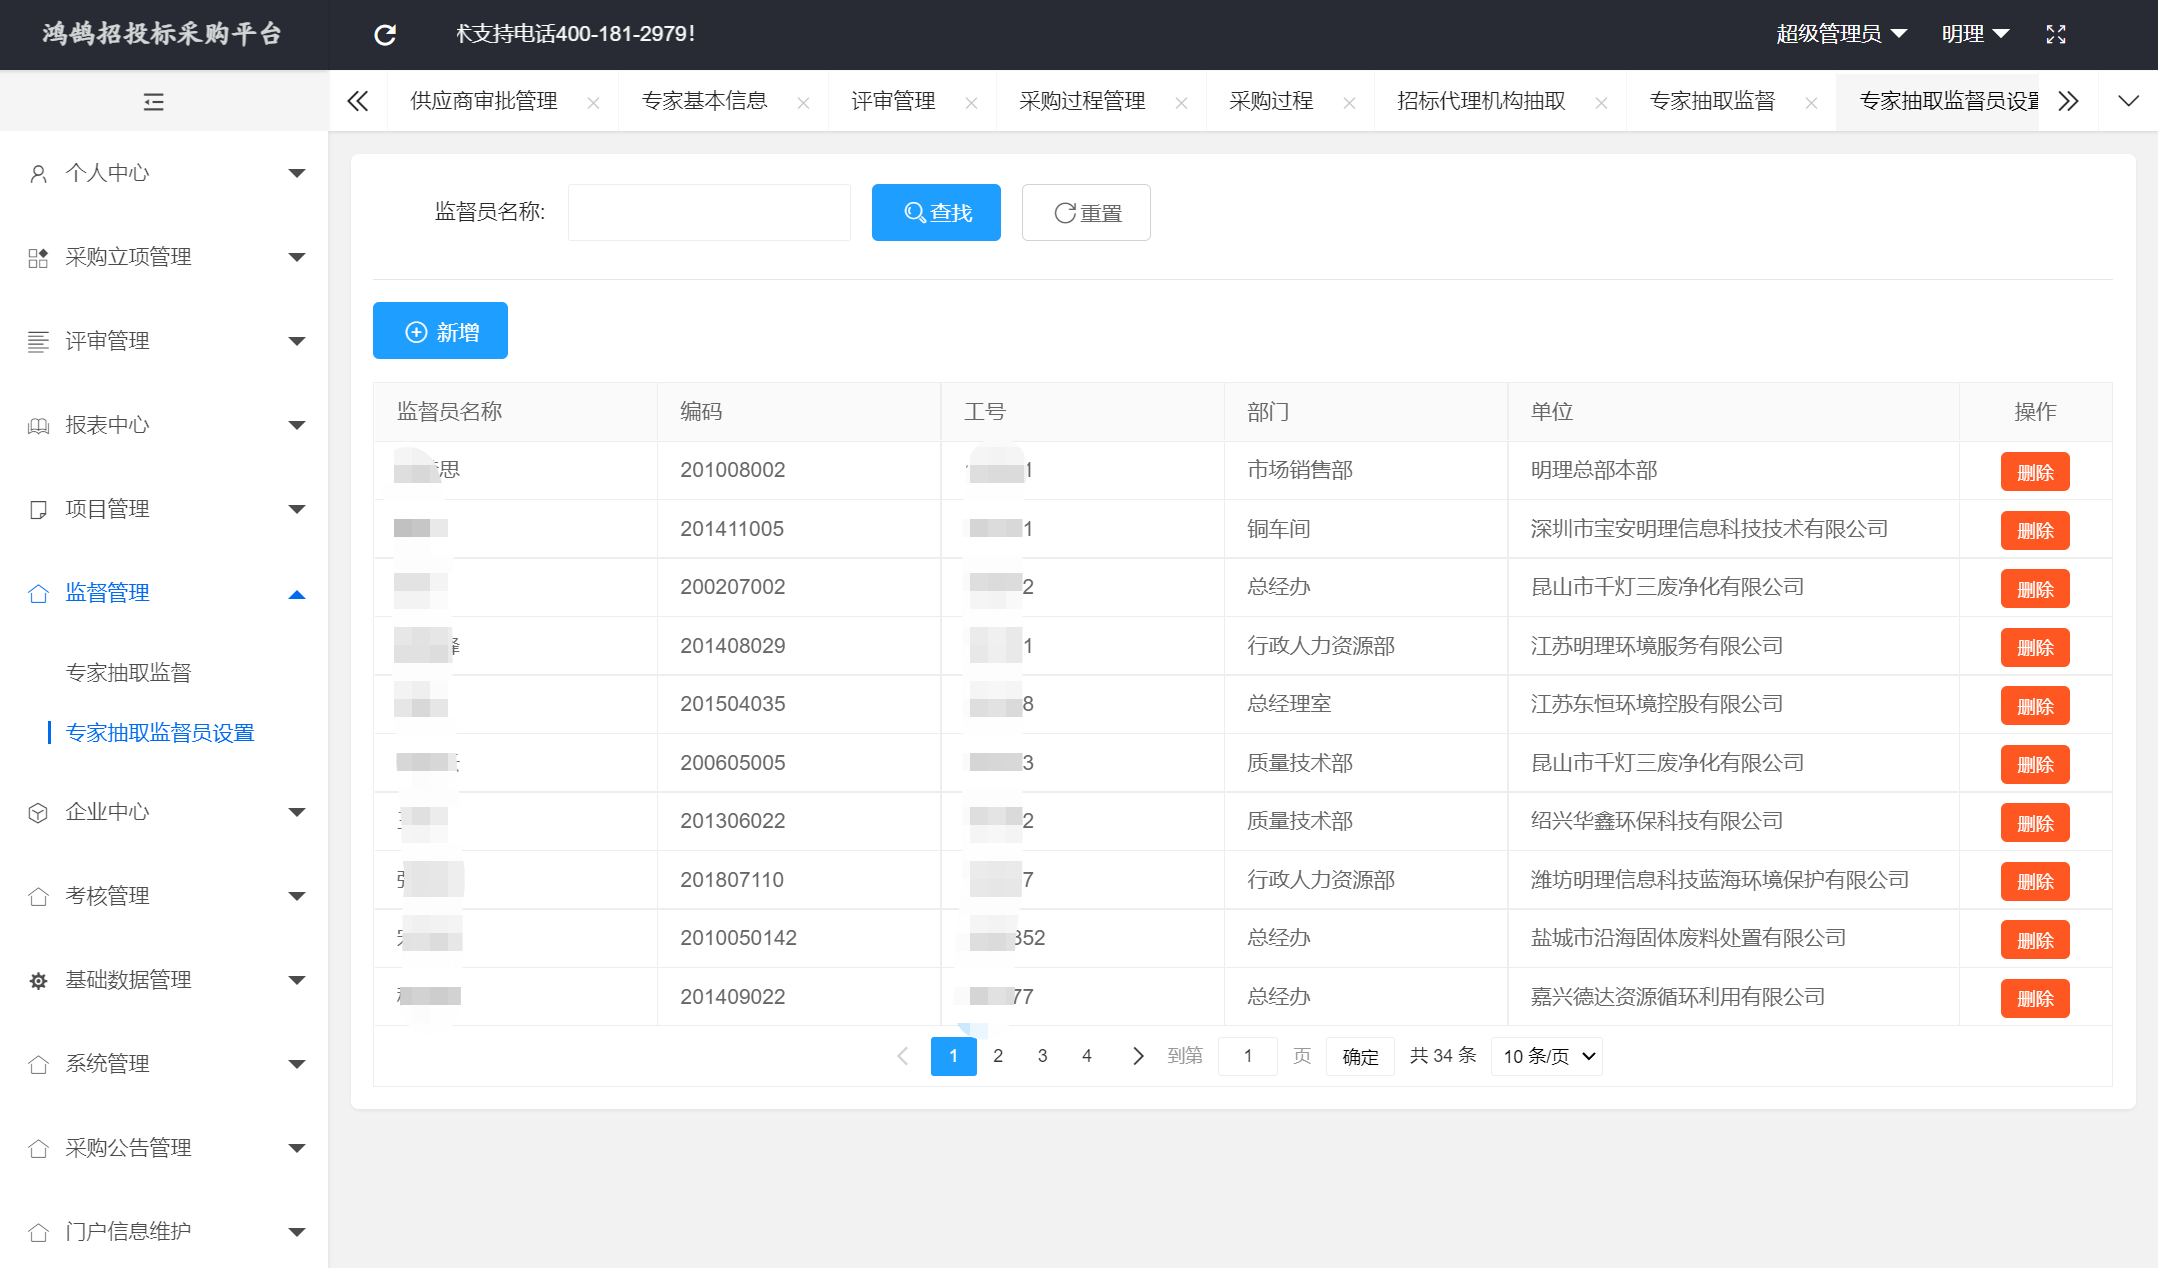Delete the row with code 201408029
2158x1268 pixels.
[x=2035, y=647]
